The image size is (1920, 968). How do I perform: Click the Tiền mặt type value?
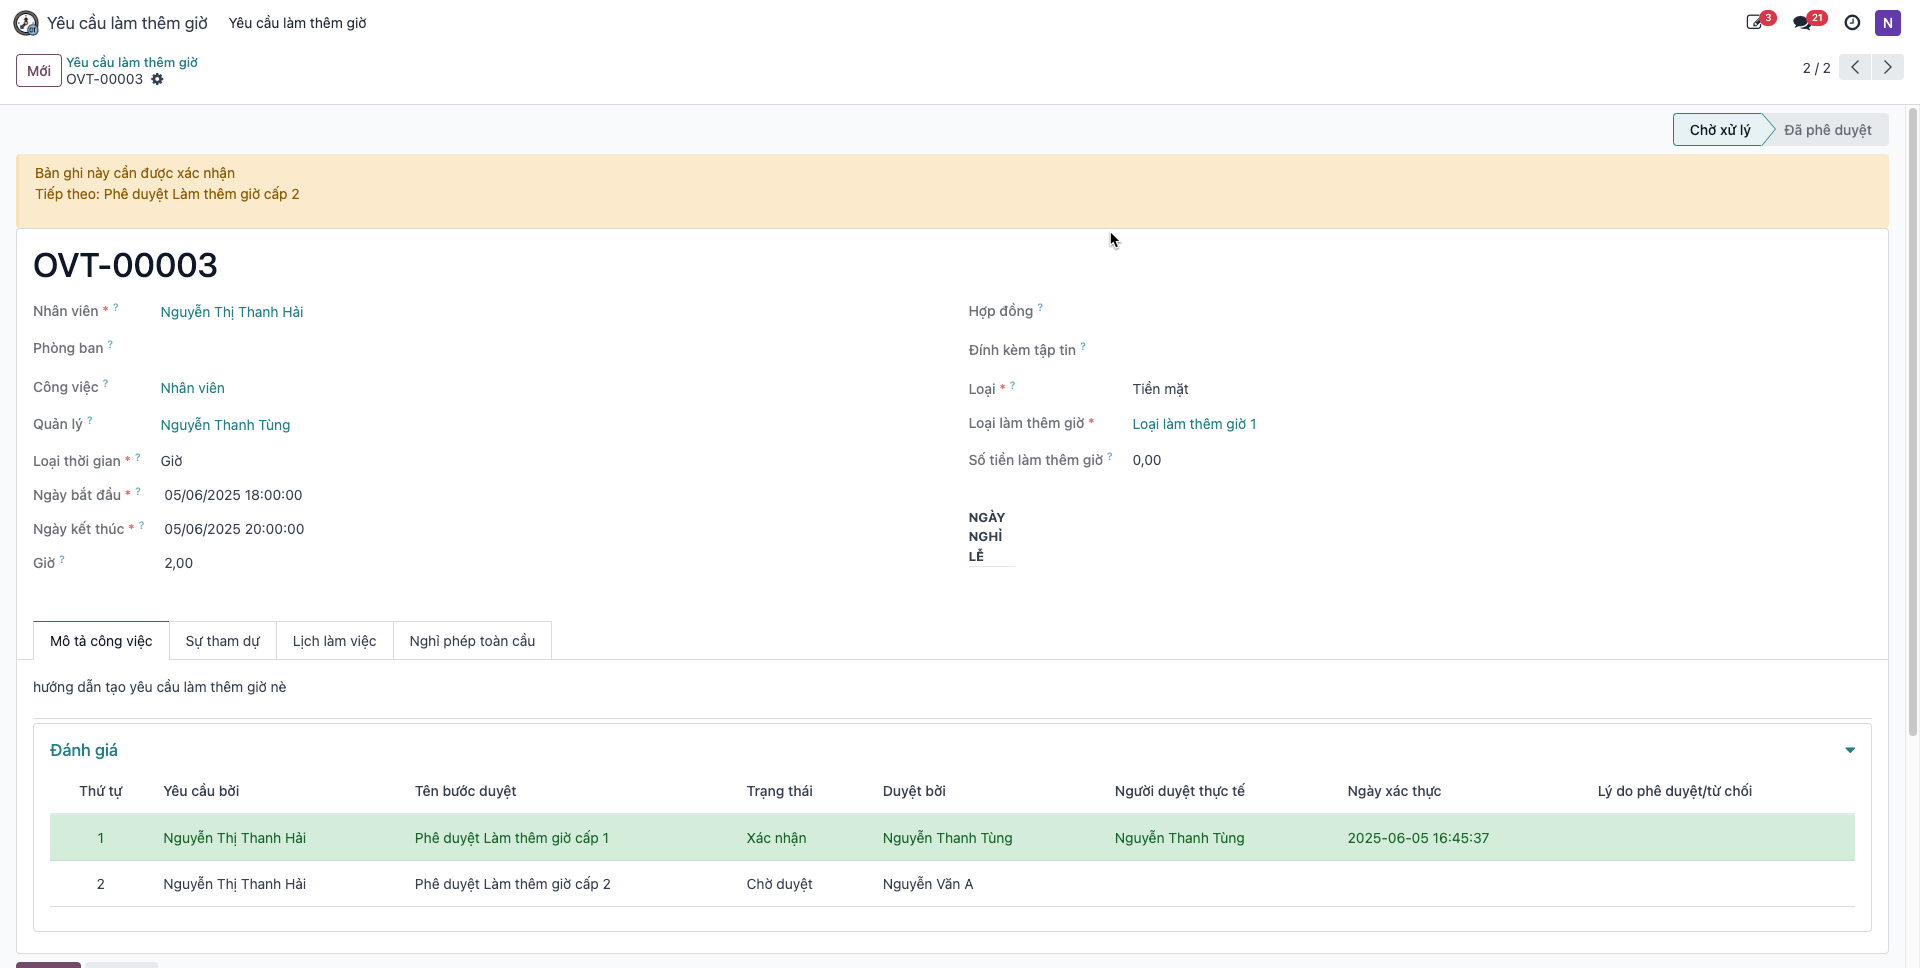click(1160, 389)
